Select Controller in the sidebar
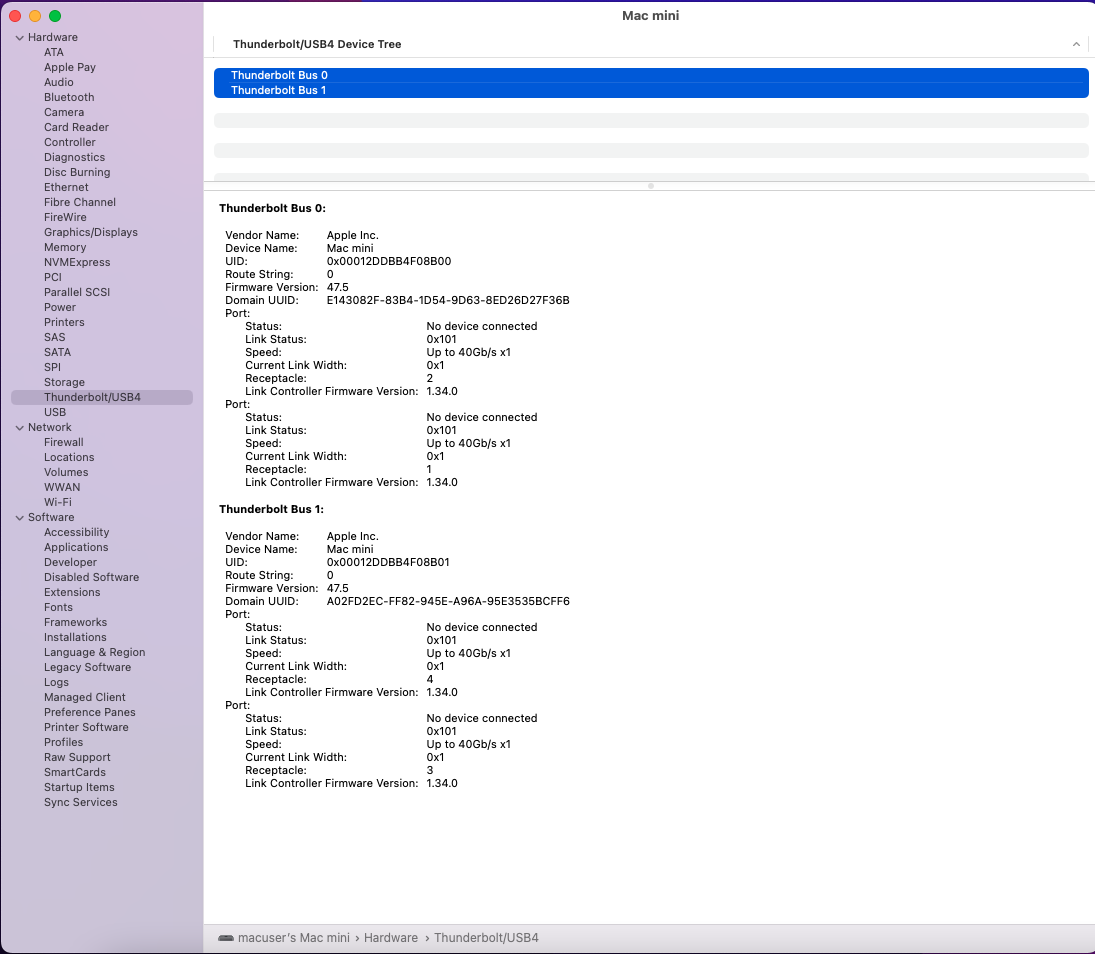Image resolution: width=1095 pixels, height=954 pixels. click(x=70, y=142)
